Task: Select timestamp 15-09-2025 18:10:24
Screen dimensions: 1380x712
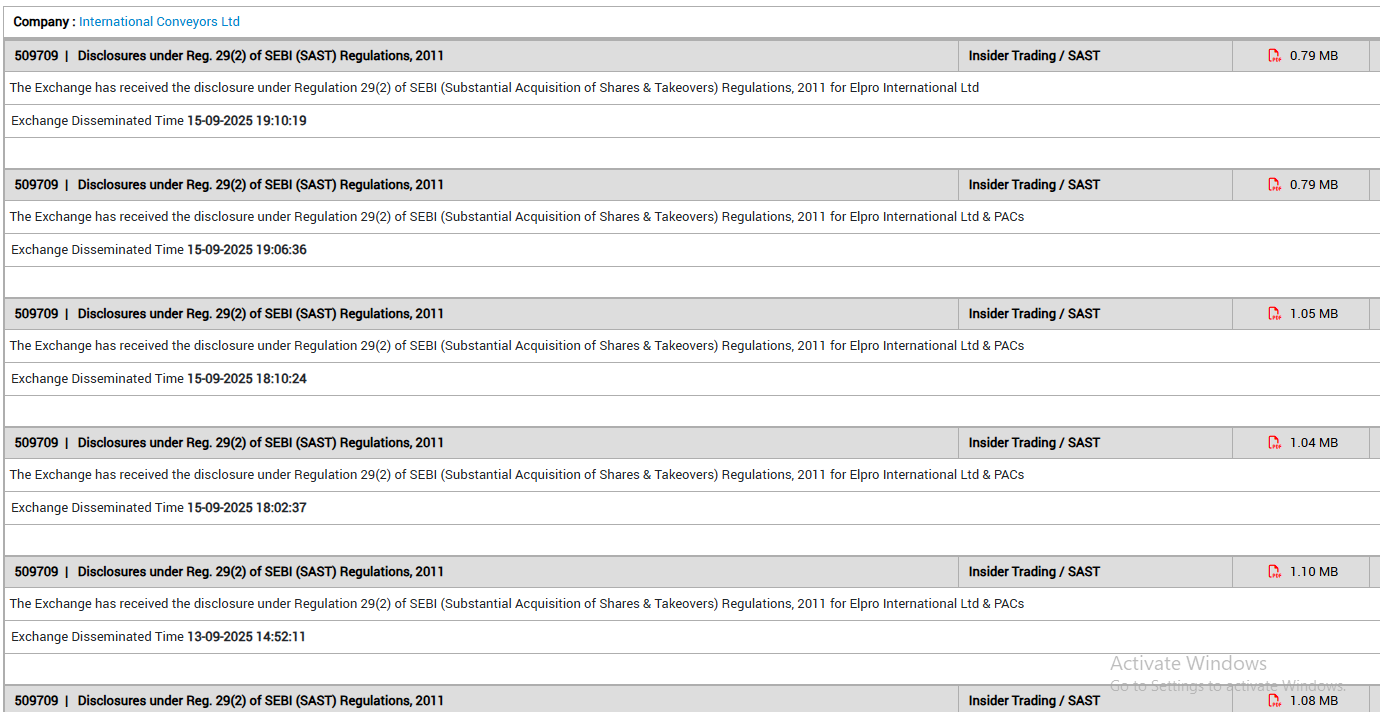Action: click(247, 379)
